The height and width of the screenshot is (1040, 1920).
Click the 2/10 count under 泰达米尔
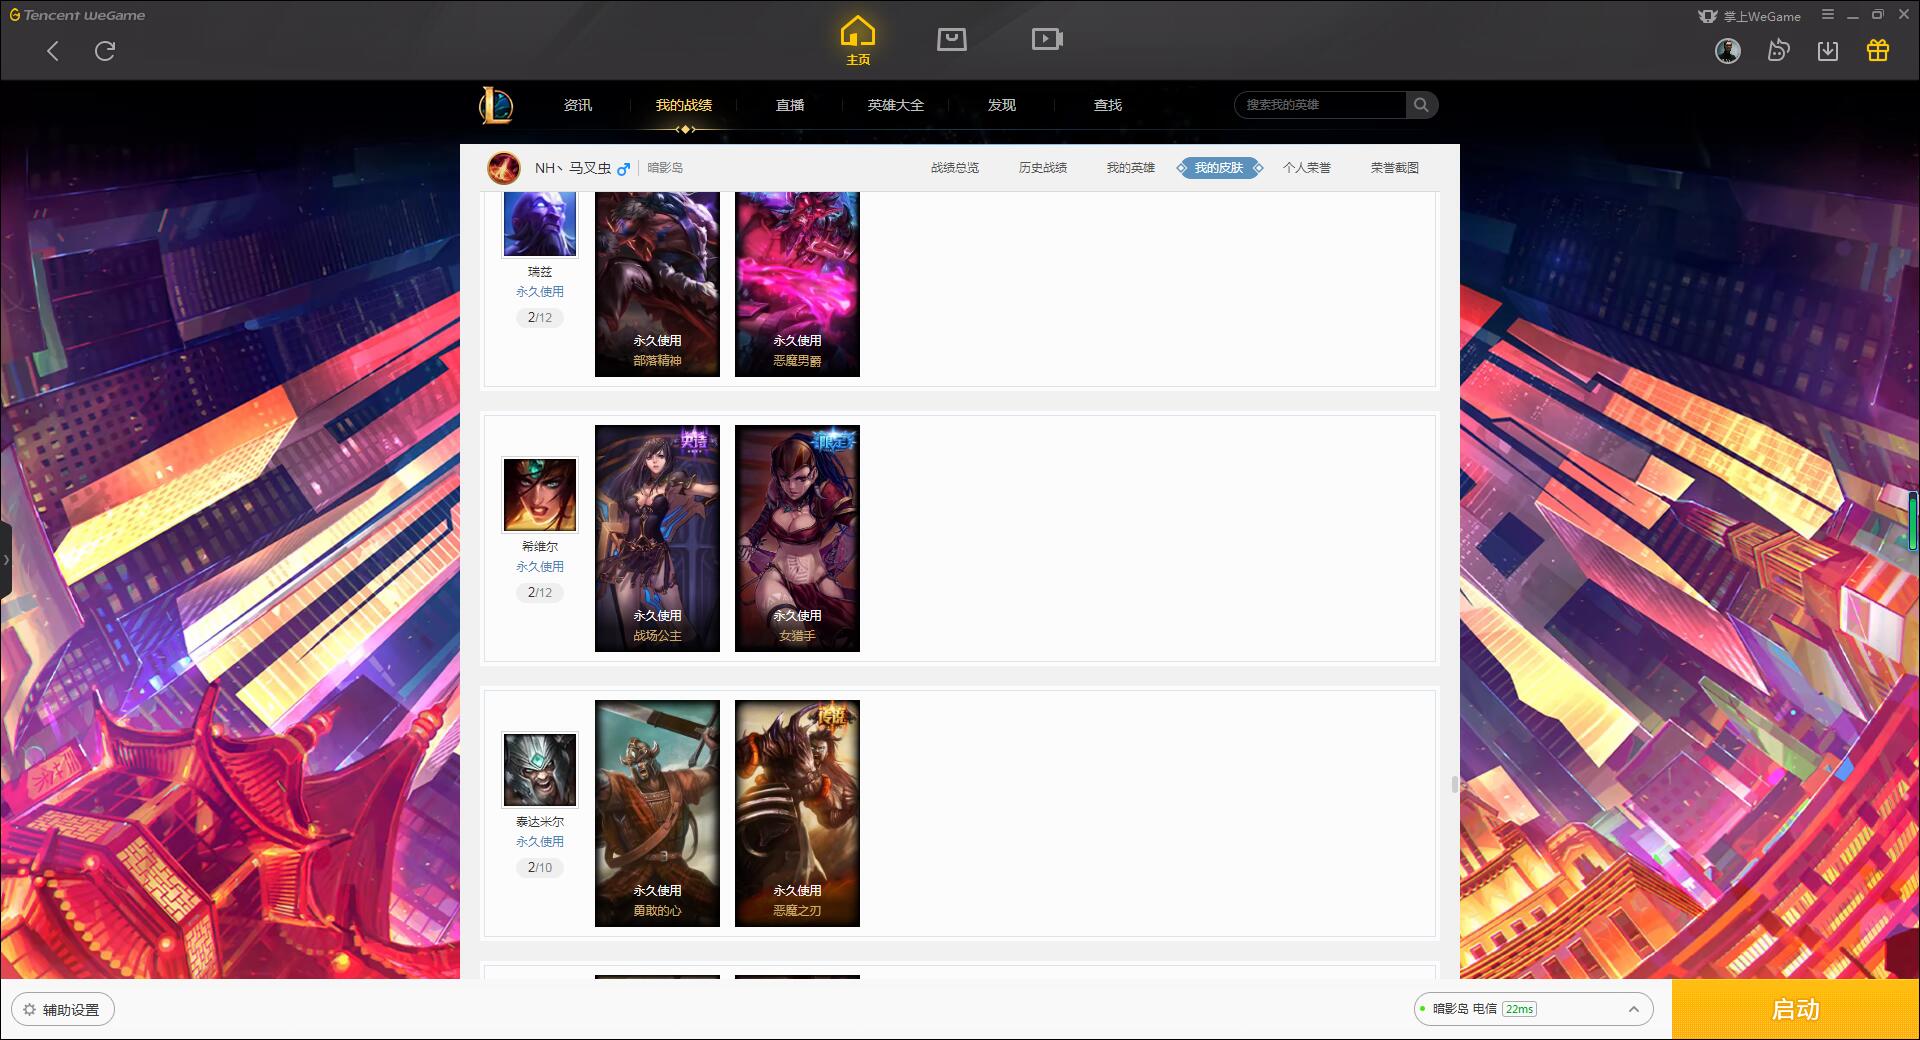(x=540, y=868)
